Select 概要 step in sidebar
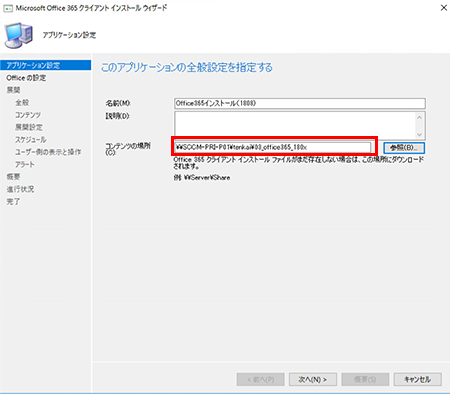Screen dimensions: 450x394 (x=13, y=177)
